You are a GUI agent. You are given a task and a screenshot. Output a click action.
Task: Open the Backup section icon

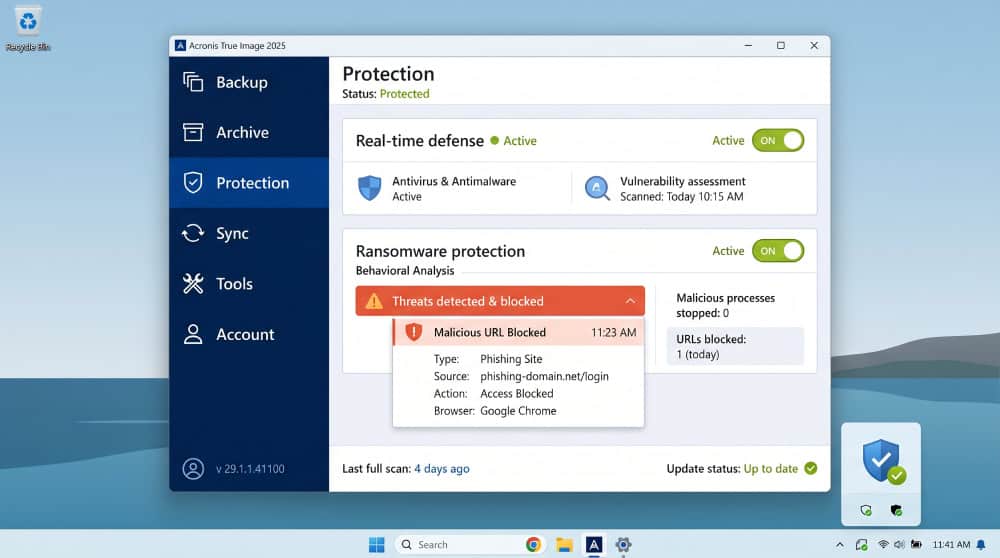point(193,82)
